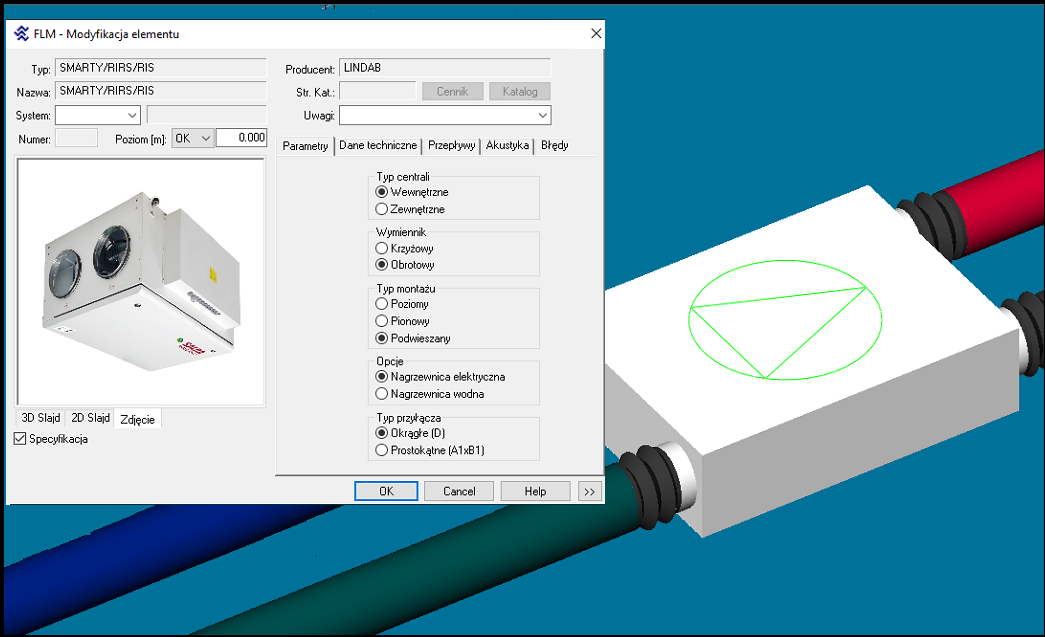Select Prostokątne (A1xB1) connection type

[381, 451]
